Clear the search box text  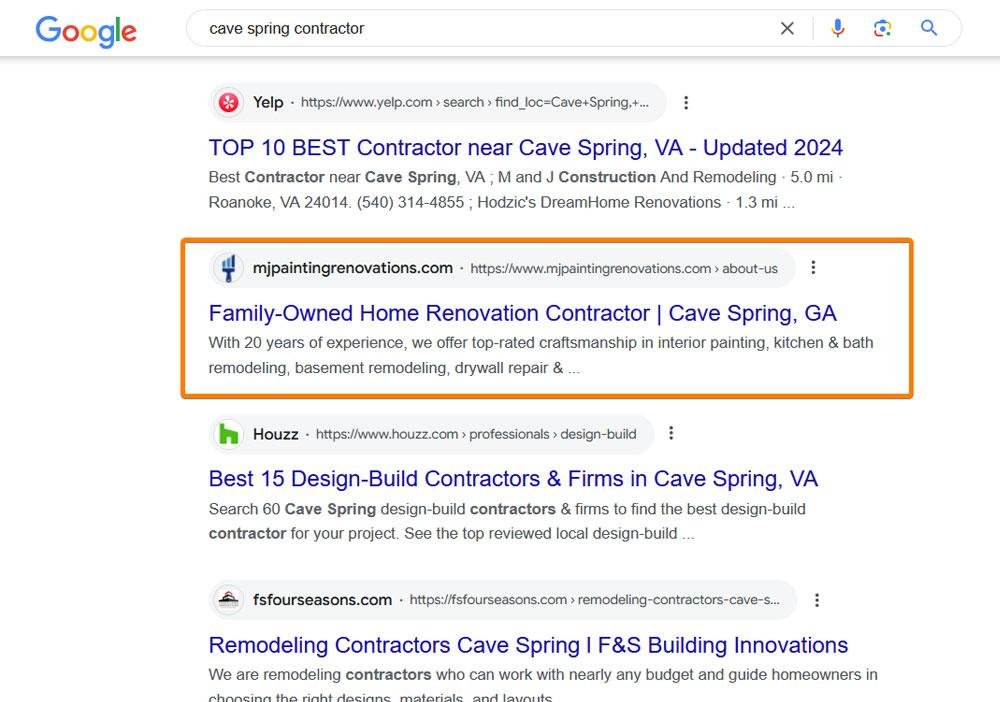click(x=787, y=29)
